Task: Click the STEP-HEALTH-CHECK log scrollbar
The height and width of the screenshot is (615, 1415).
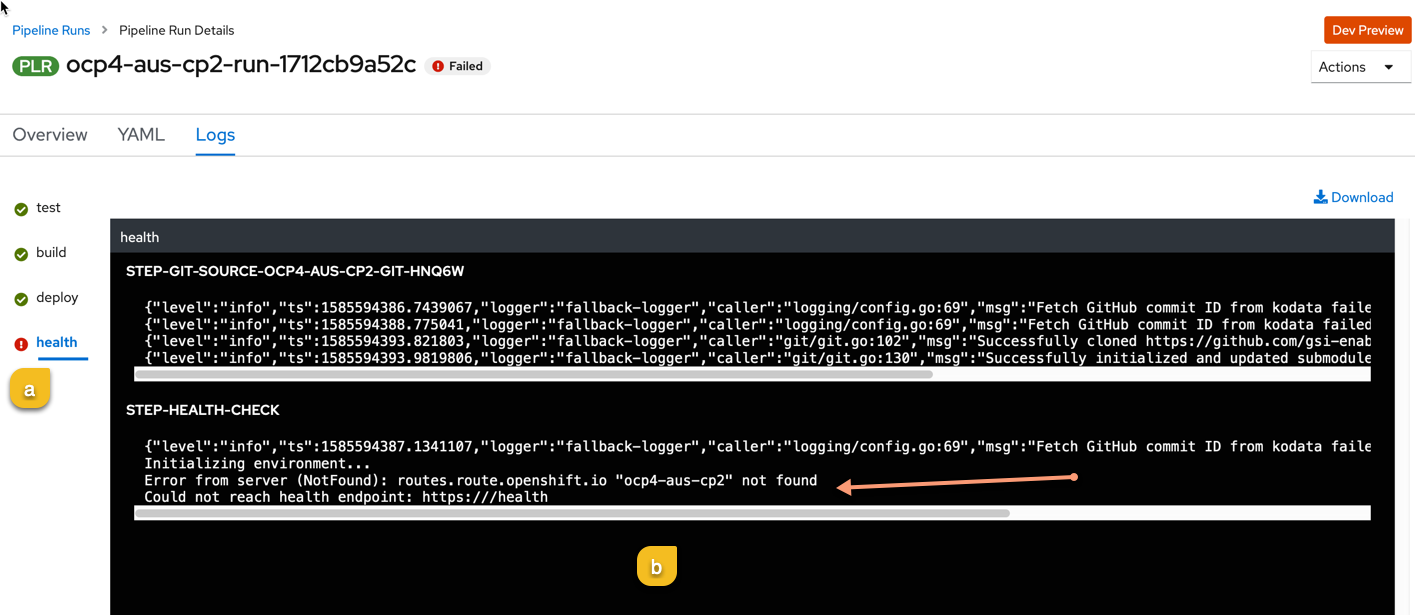Action: point(572,512)
